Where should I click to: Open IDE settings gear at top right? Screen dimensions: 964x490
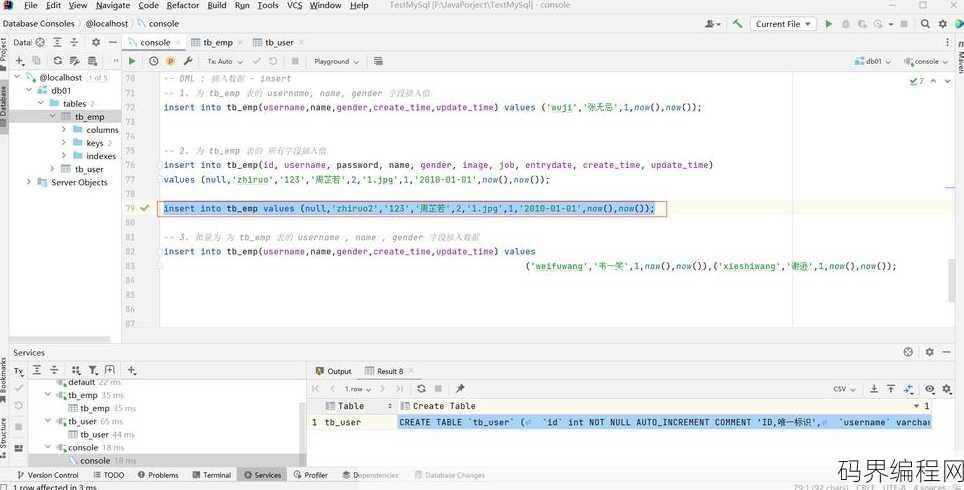pyautogui.click(x=942, y=24)
